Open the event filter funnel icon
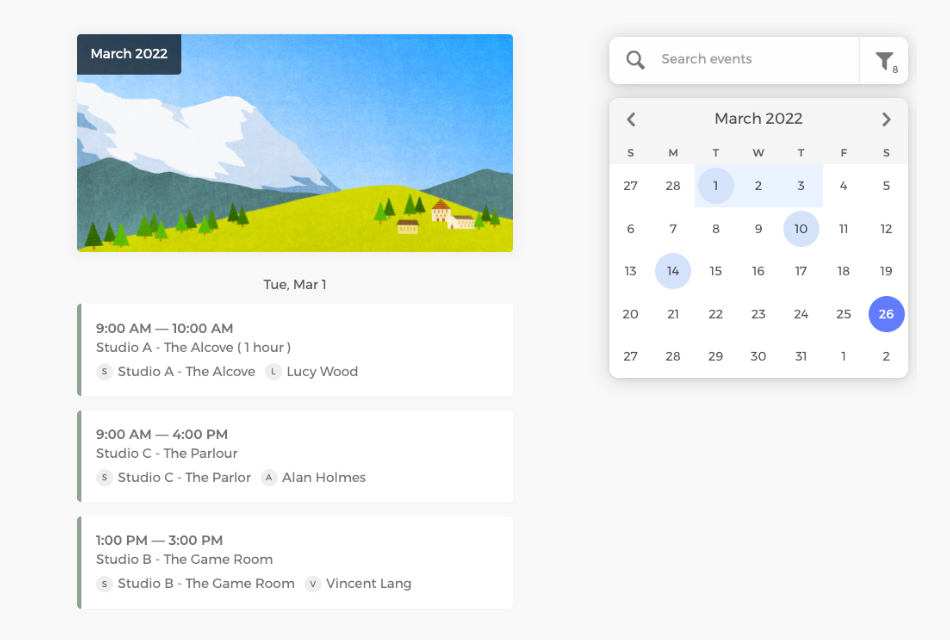The width and height of the screenshot is (950, 640). pos(884,61)
